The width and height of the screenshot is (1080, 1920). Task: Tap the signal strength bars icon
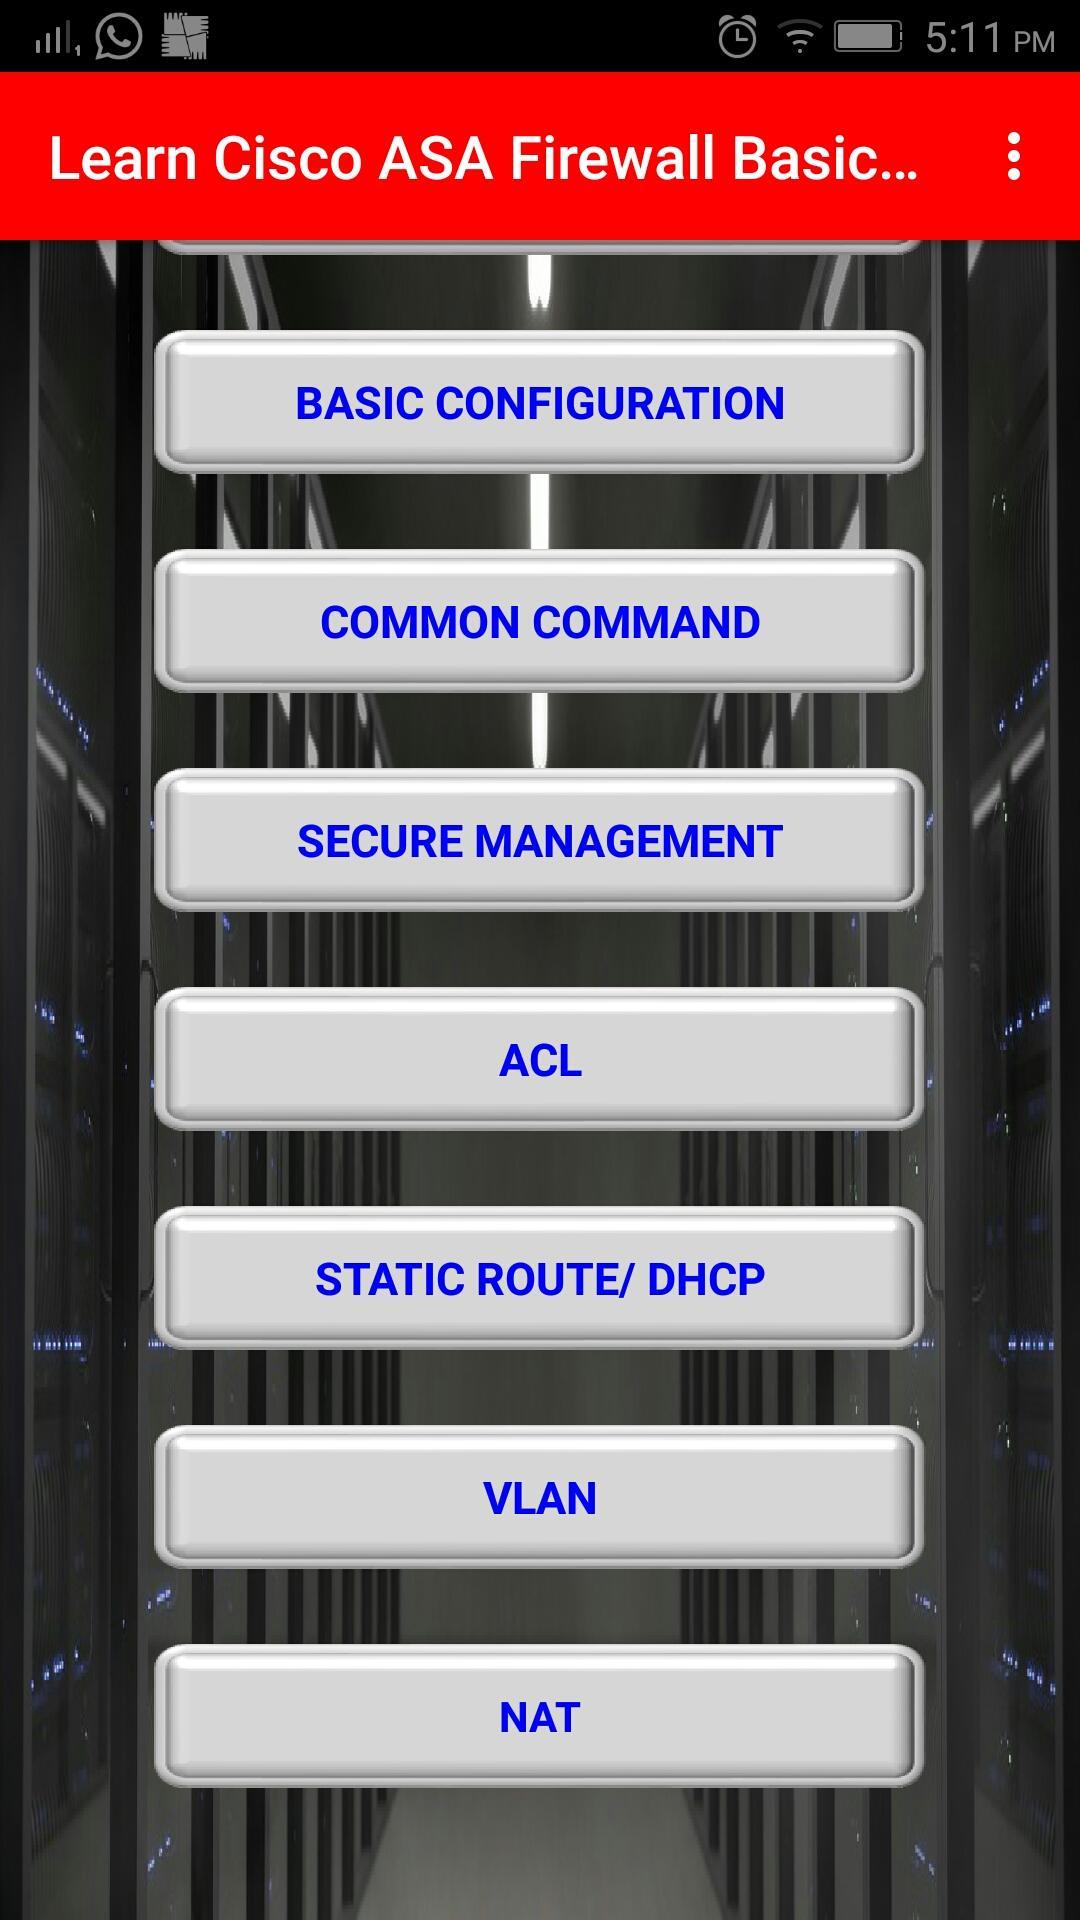(x=56, y=38)
